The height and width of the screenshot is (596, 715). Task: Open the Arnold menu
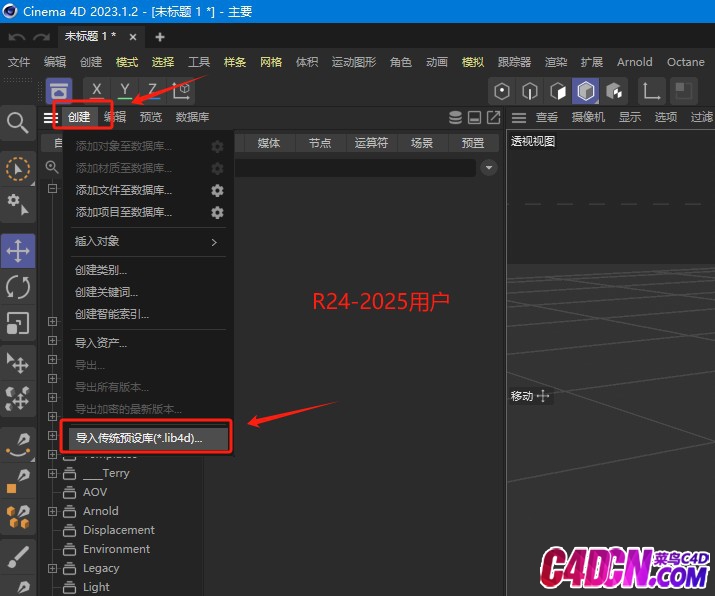(634, 62)
